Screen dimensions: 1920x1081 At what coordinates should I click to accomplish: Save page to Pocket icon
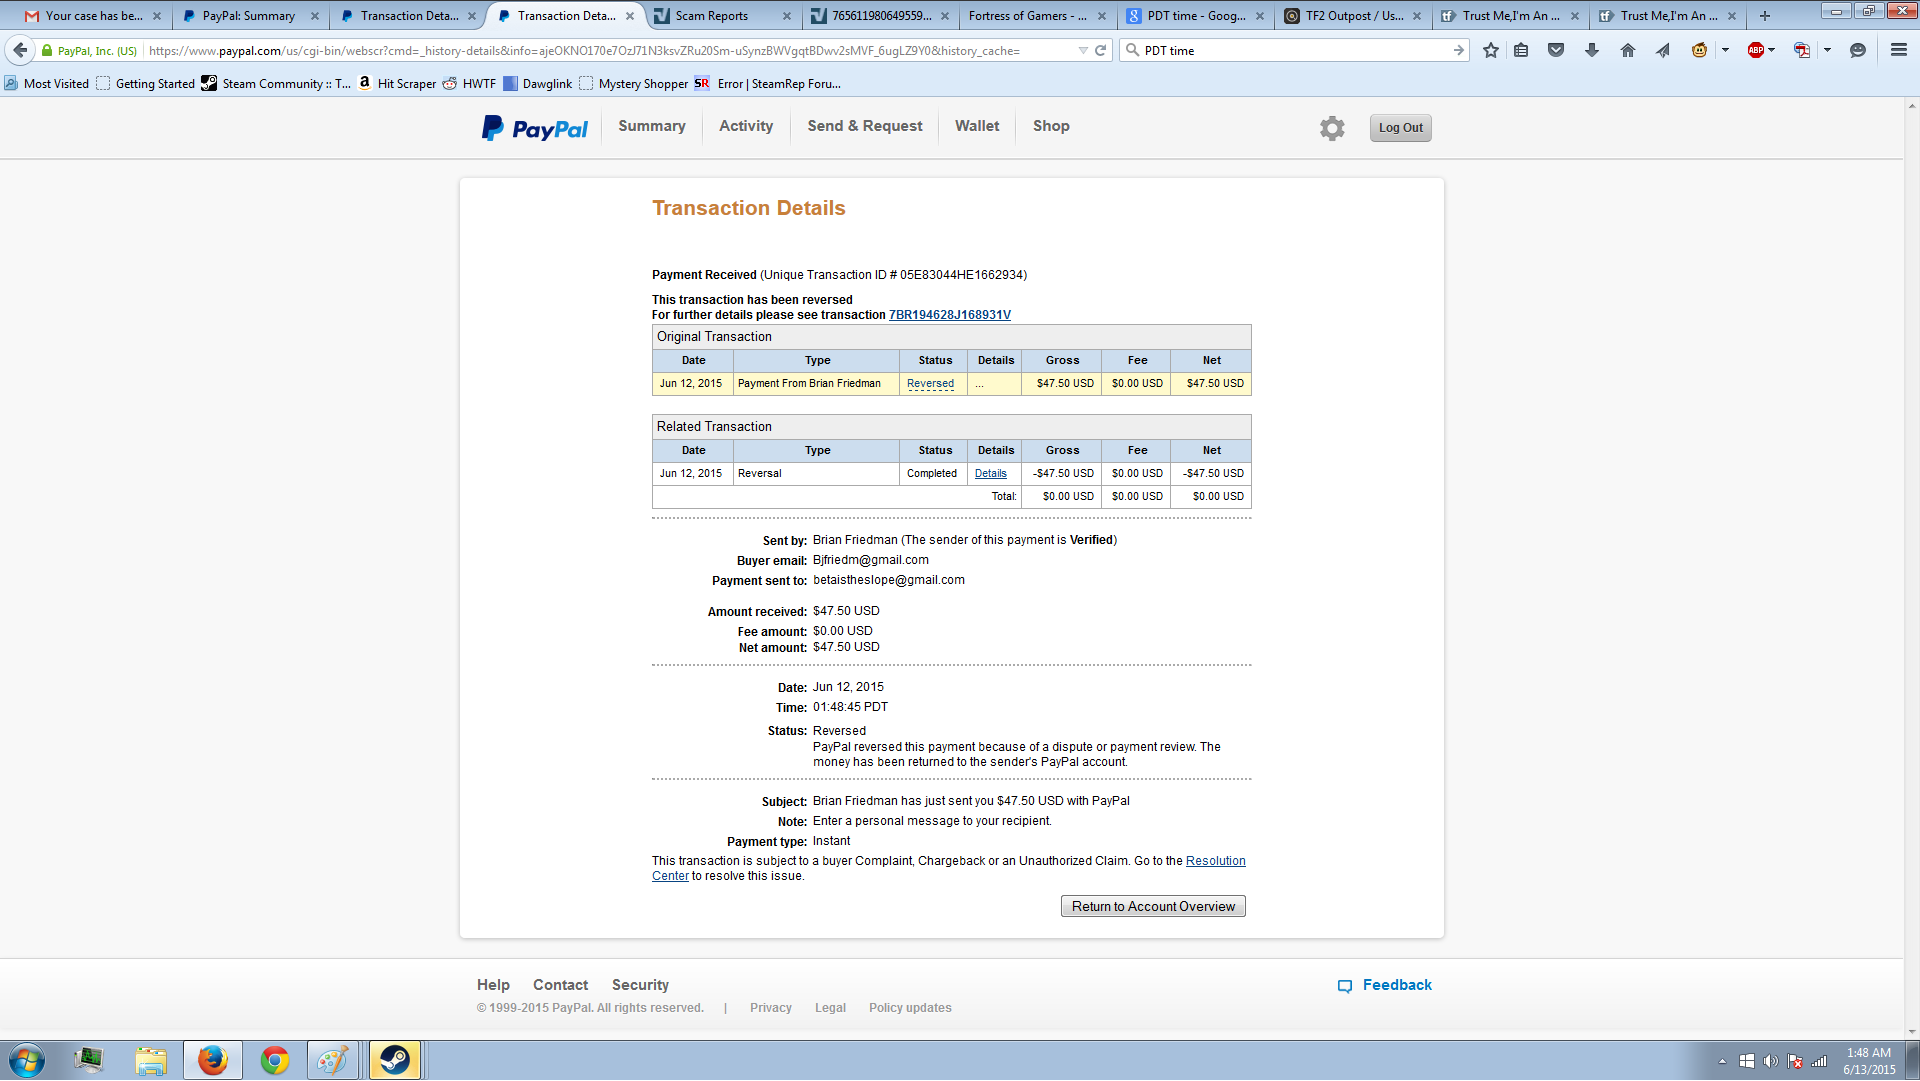point(1556,51)
